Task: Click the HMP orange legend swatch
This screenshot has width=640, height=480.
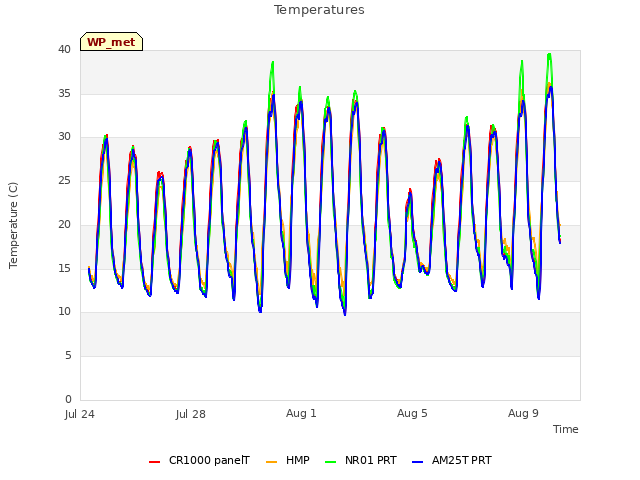Action: (271, 462)
